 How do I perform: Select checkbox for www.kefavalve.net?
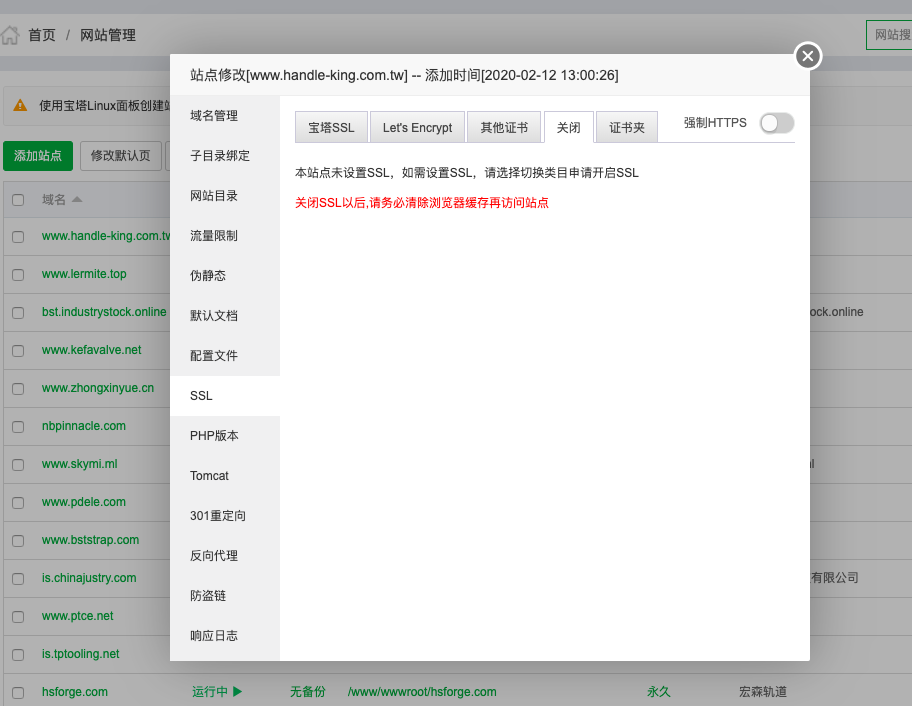coord(18,350)
